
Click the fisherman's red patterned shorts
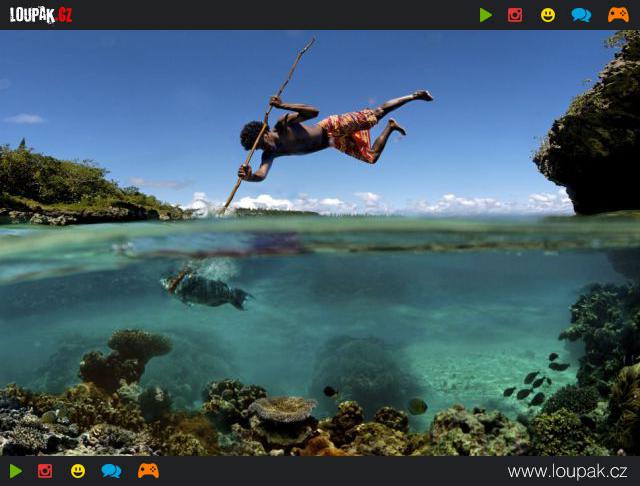(x=350, y=134)
